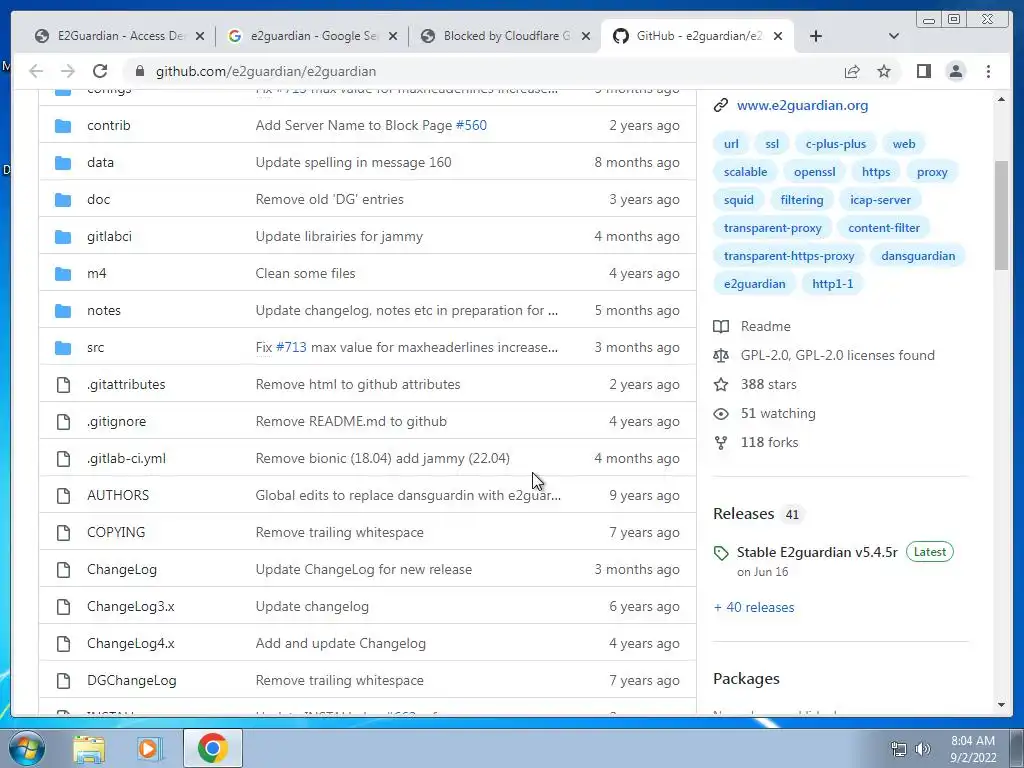Switch to e2guardian Google Search tab
Viewport: 1024px width, 768px height.
click(x=312, y=36)
